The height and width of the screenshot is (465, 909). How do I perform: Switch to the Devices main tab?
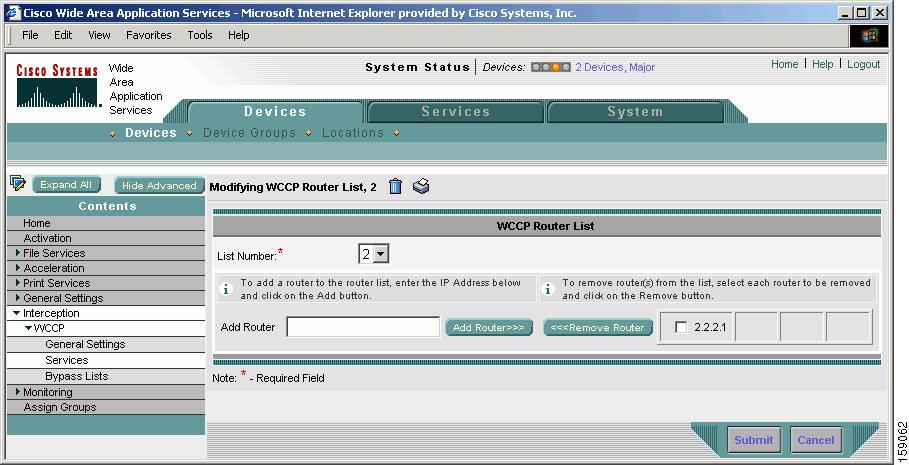(x=275, y=112)
